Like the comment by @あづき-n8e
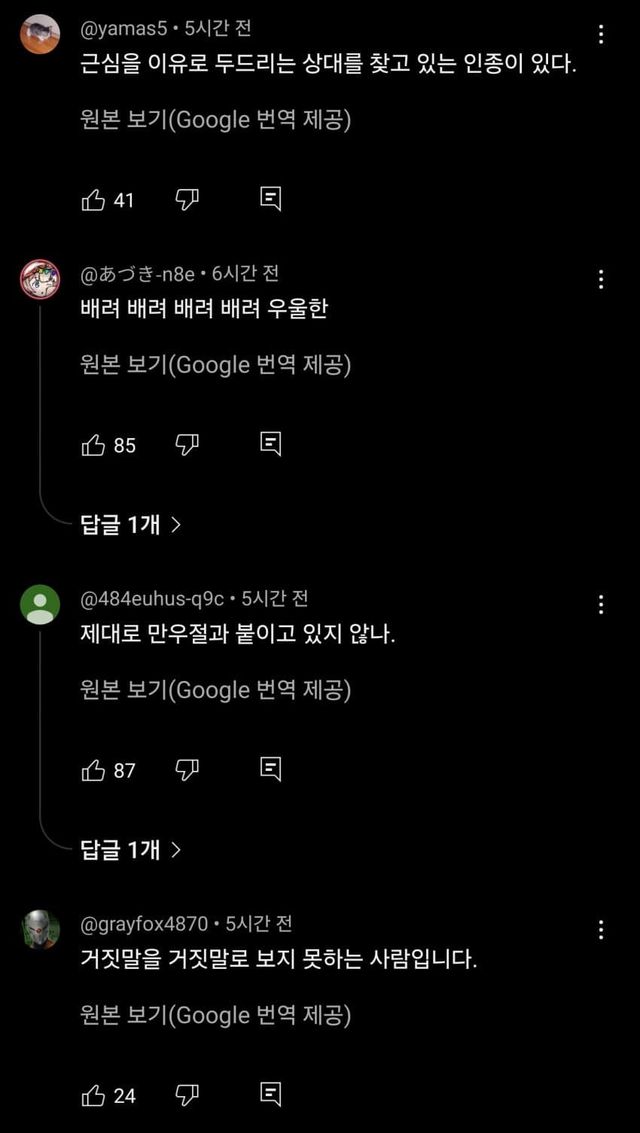Viewport: 640px width, 1133px height. coord(93,445)
